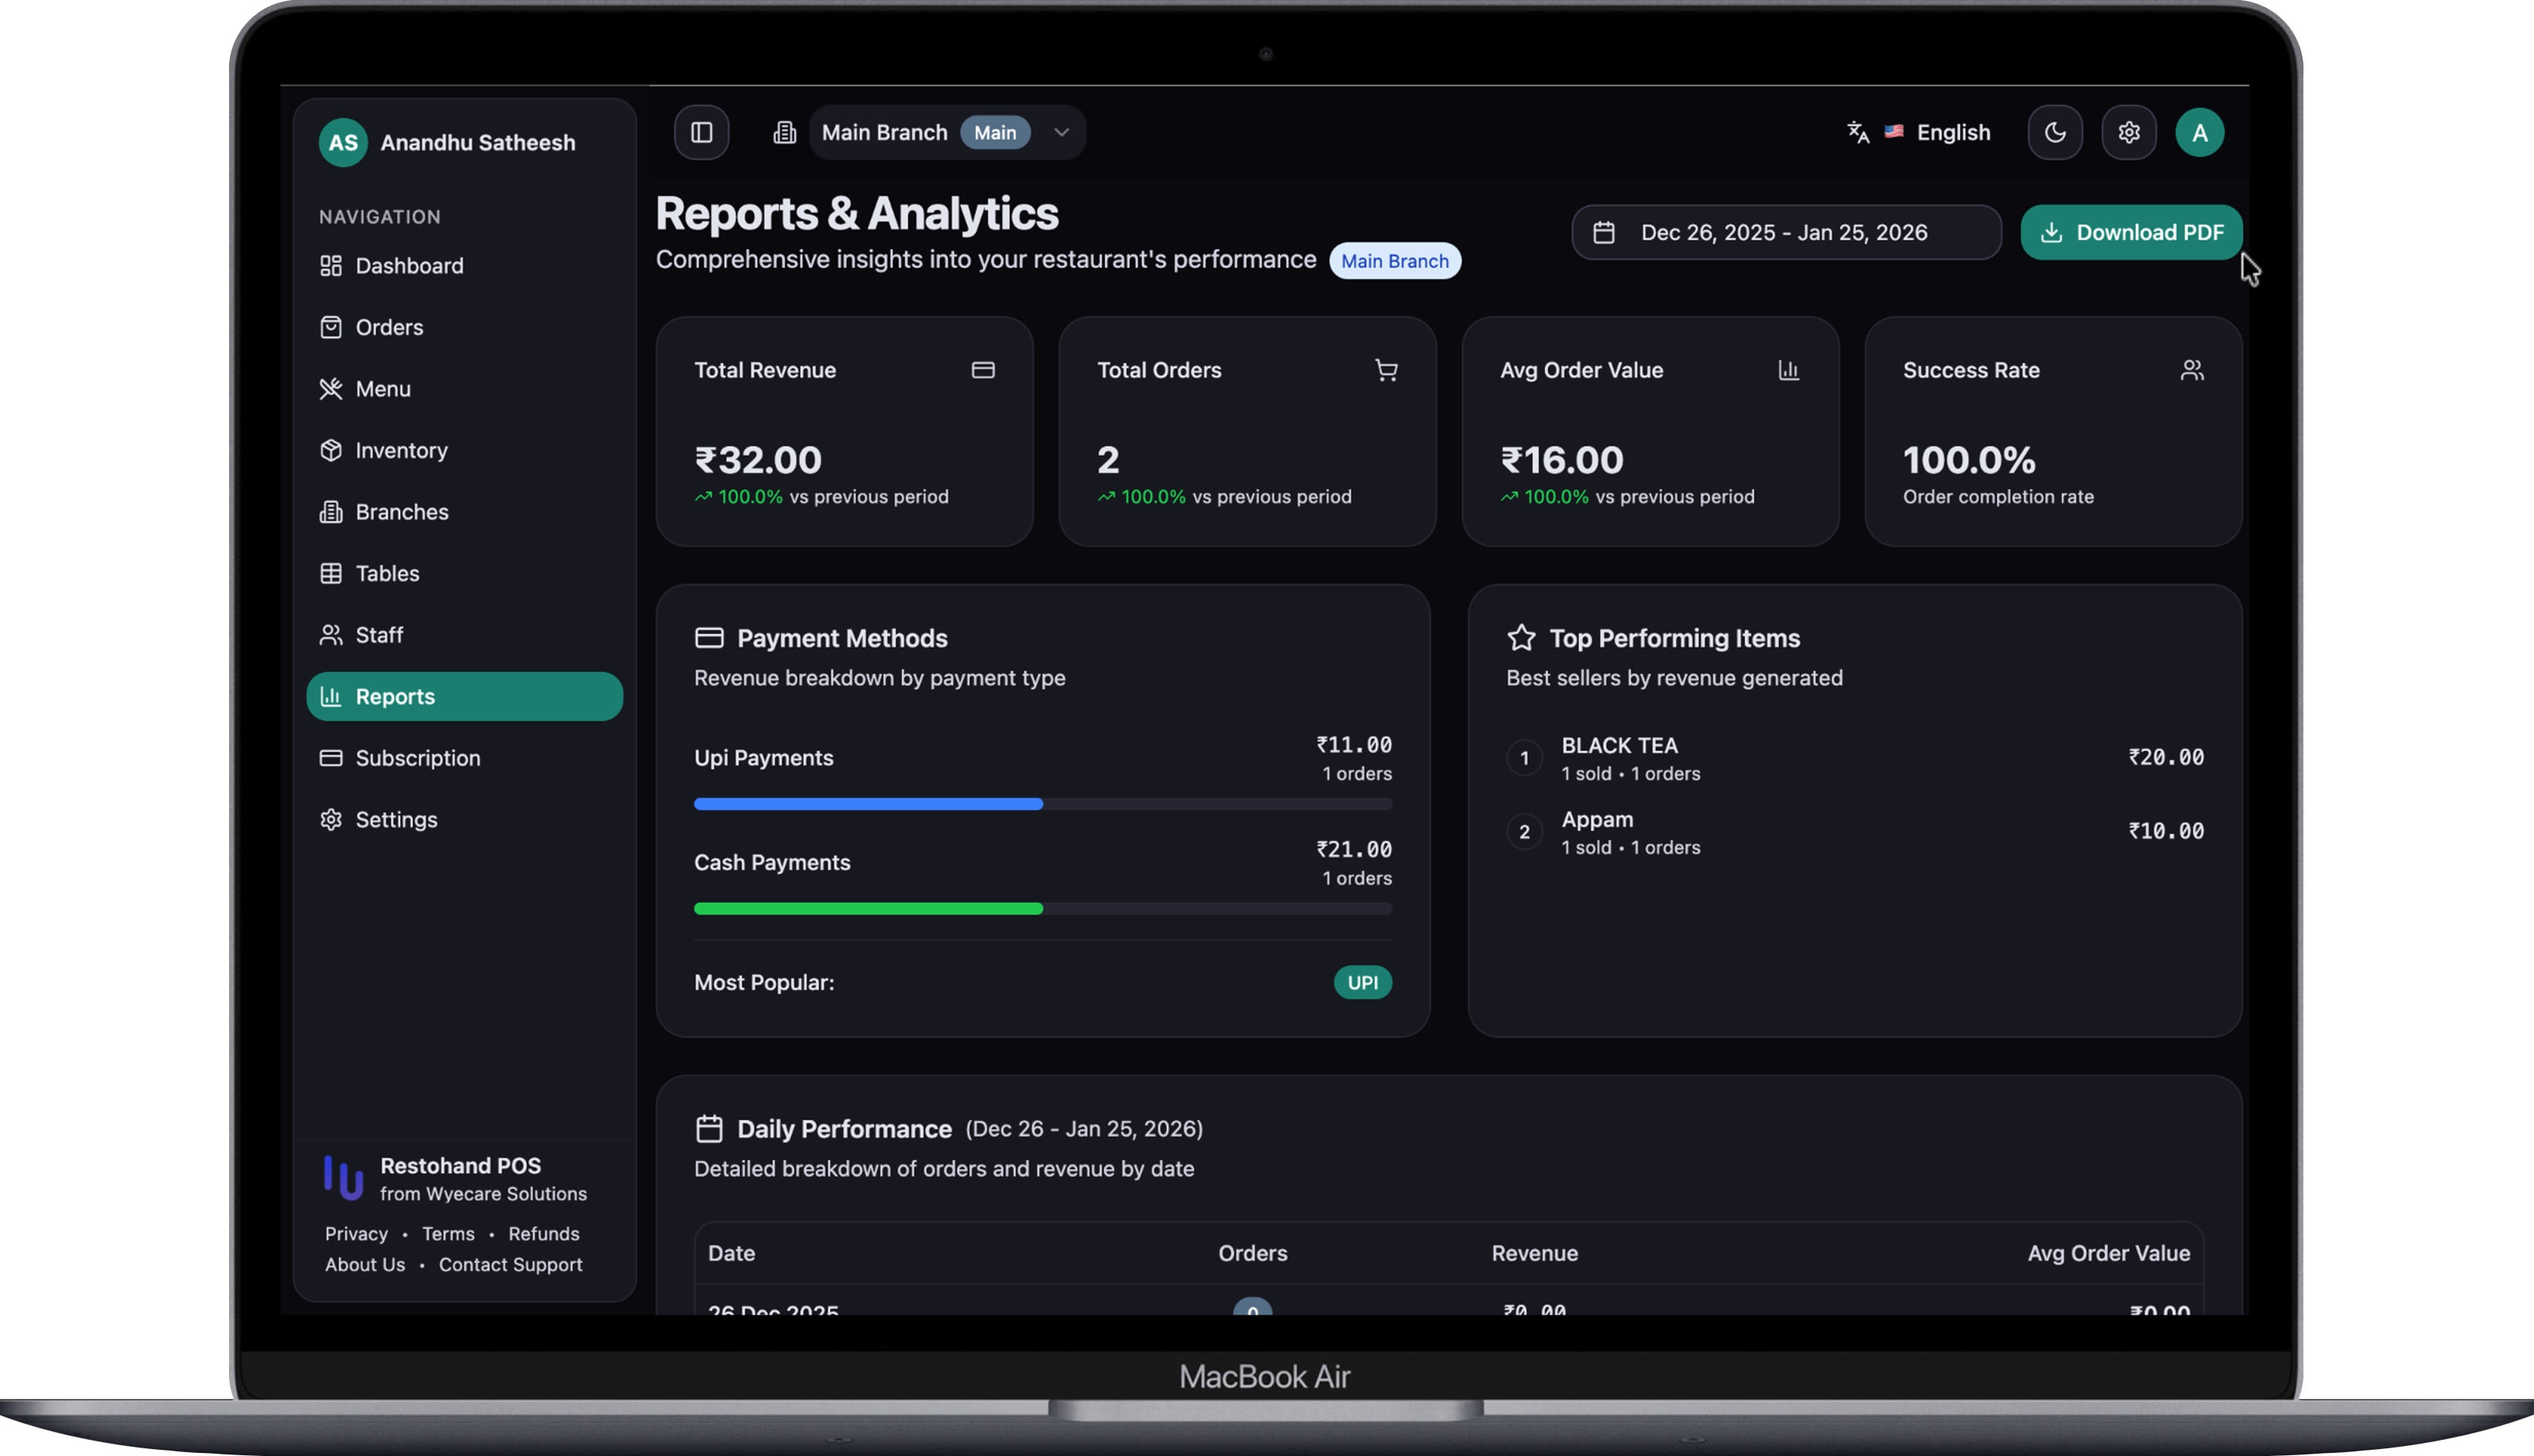Go to Inventory in the navigation
This screenshot has width=2534, height=1456.
pyautogui.click(x=401, y=450)
